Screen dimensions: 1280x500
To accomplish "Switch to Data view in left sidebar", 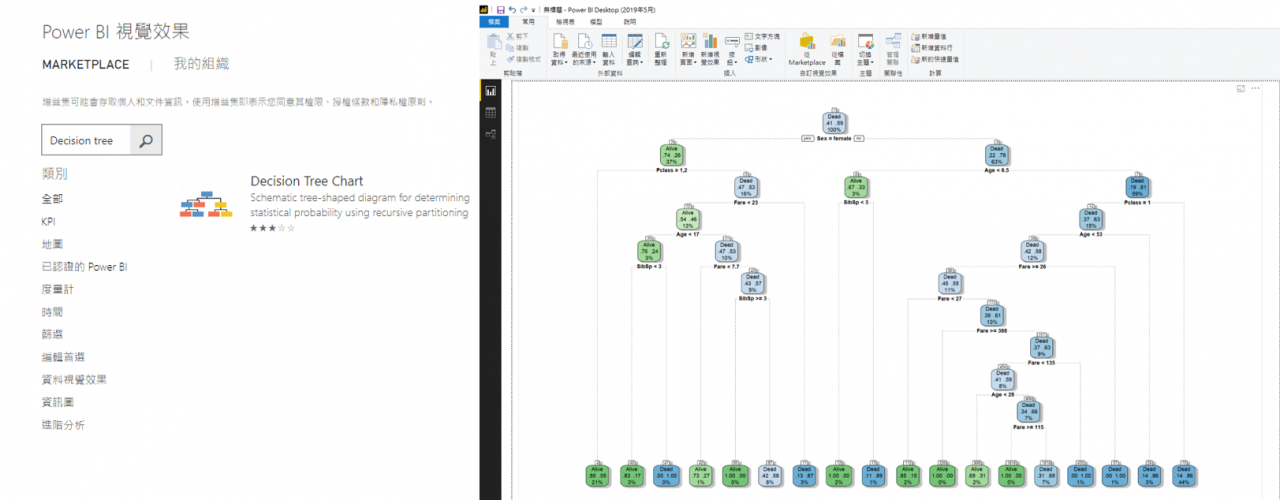I will click(x=491, y=113).
